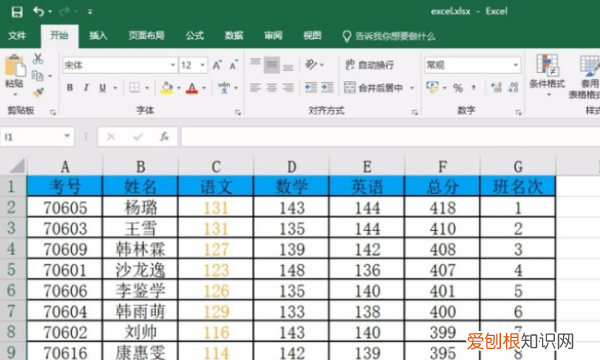Cut selection with the scissors icon

click(38, 59)
